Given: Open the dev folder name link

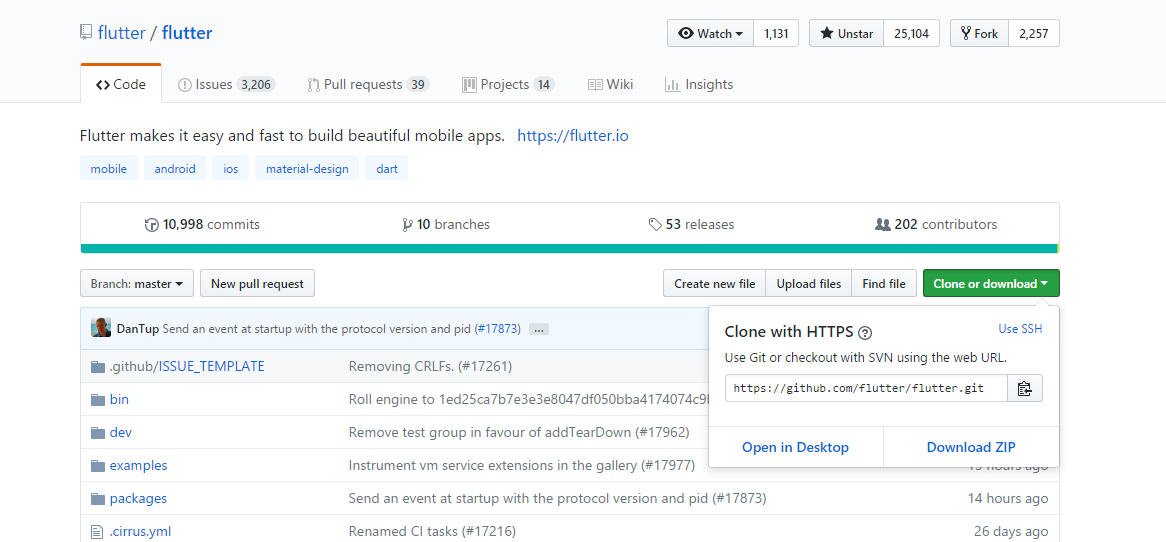Looking at the screenshot, I should pyautogui.click(x=120, y=433).
